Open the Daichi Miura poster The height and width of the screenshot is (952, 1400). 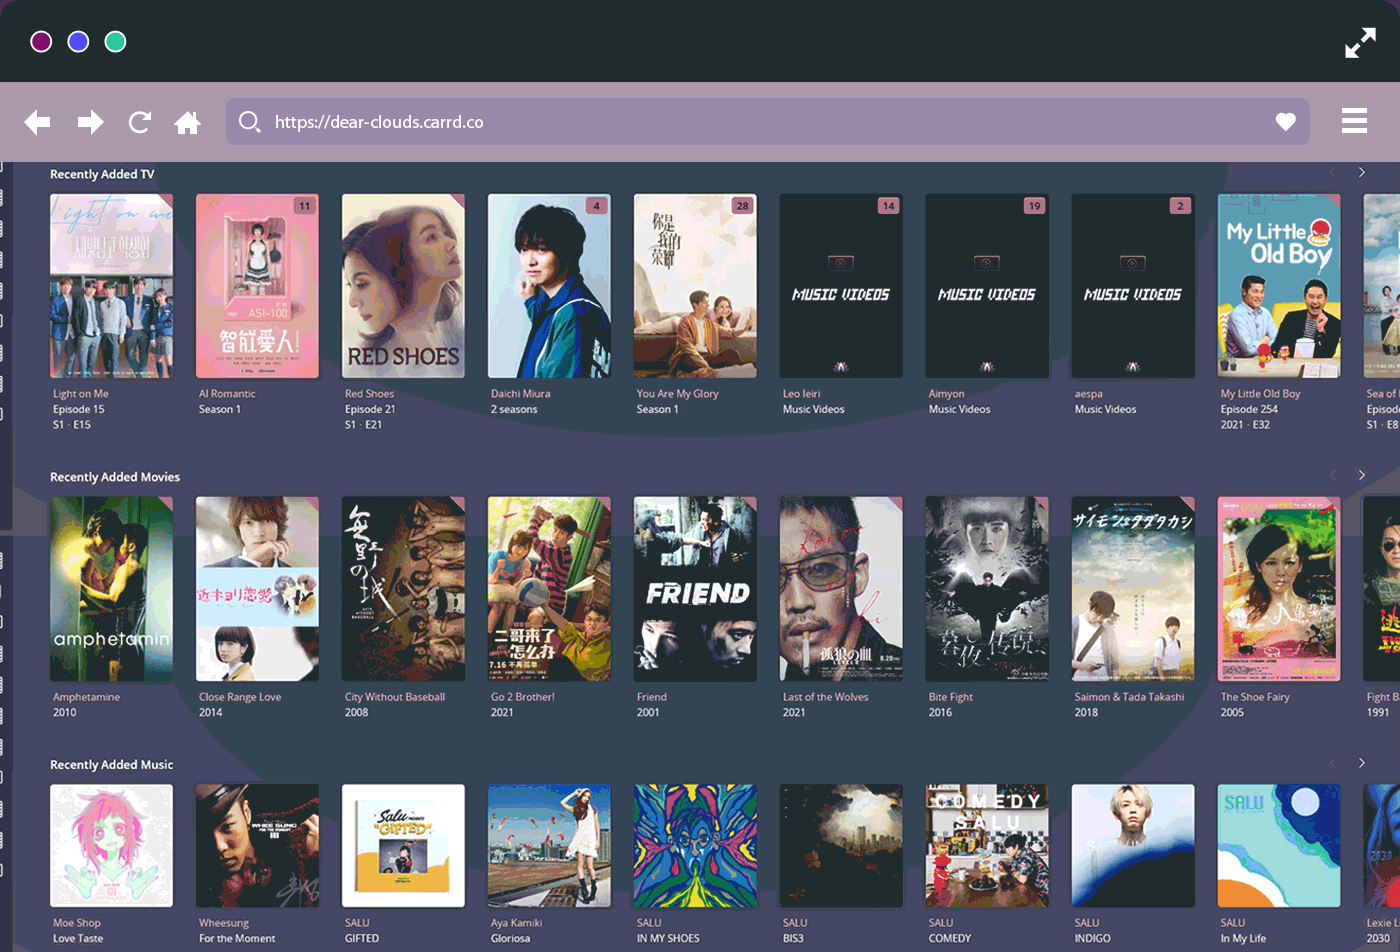549,286
